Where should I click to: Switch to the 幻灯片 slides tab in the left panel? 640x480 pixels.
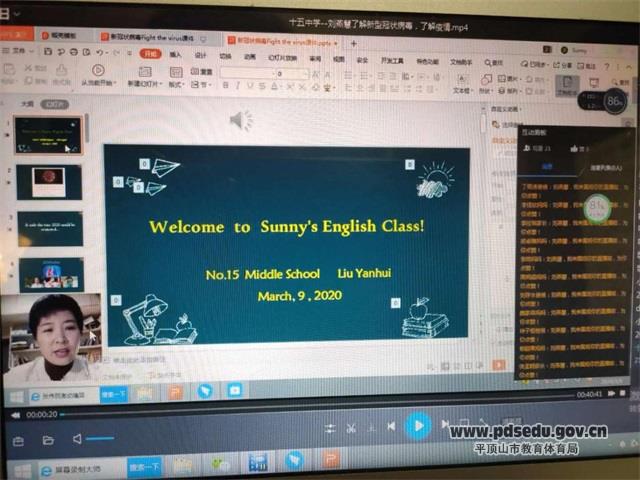pyautogui.click(x=55, y=103)
